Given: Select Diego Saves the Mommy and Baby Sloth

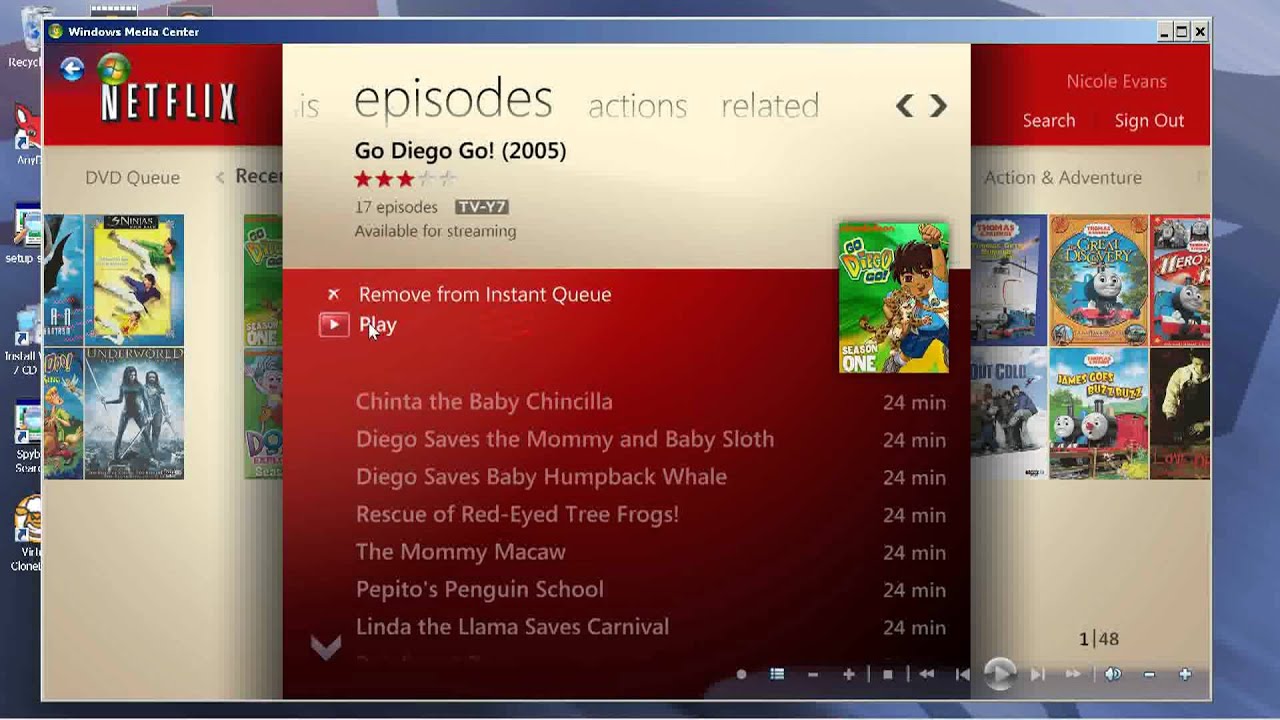Looking at the screenshot, I should click(565, 439).
